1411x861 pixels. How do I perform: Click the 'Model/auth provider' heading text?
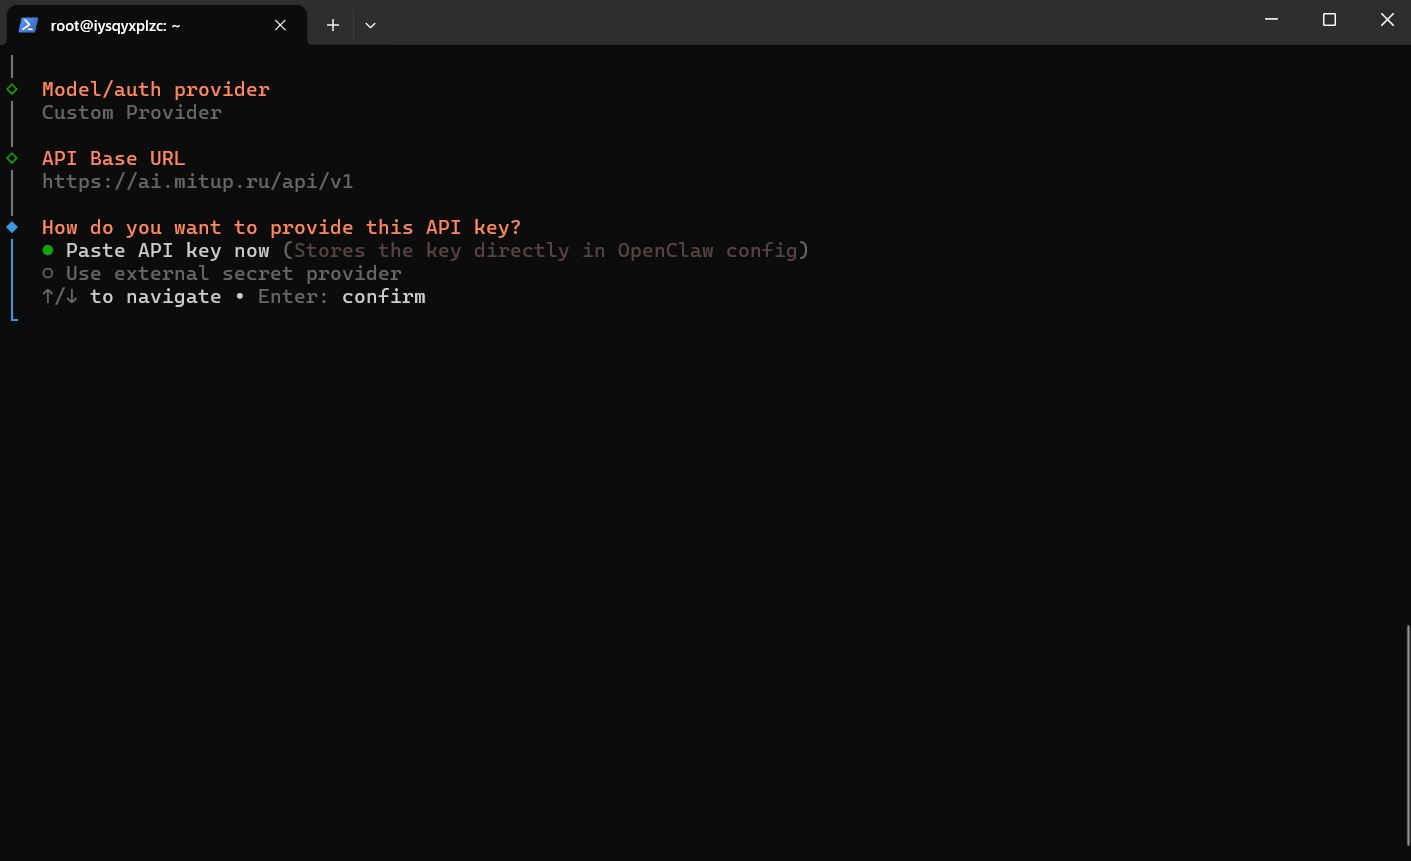pos(156,89)
